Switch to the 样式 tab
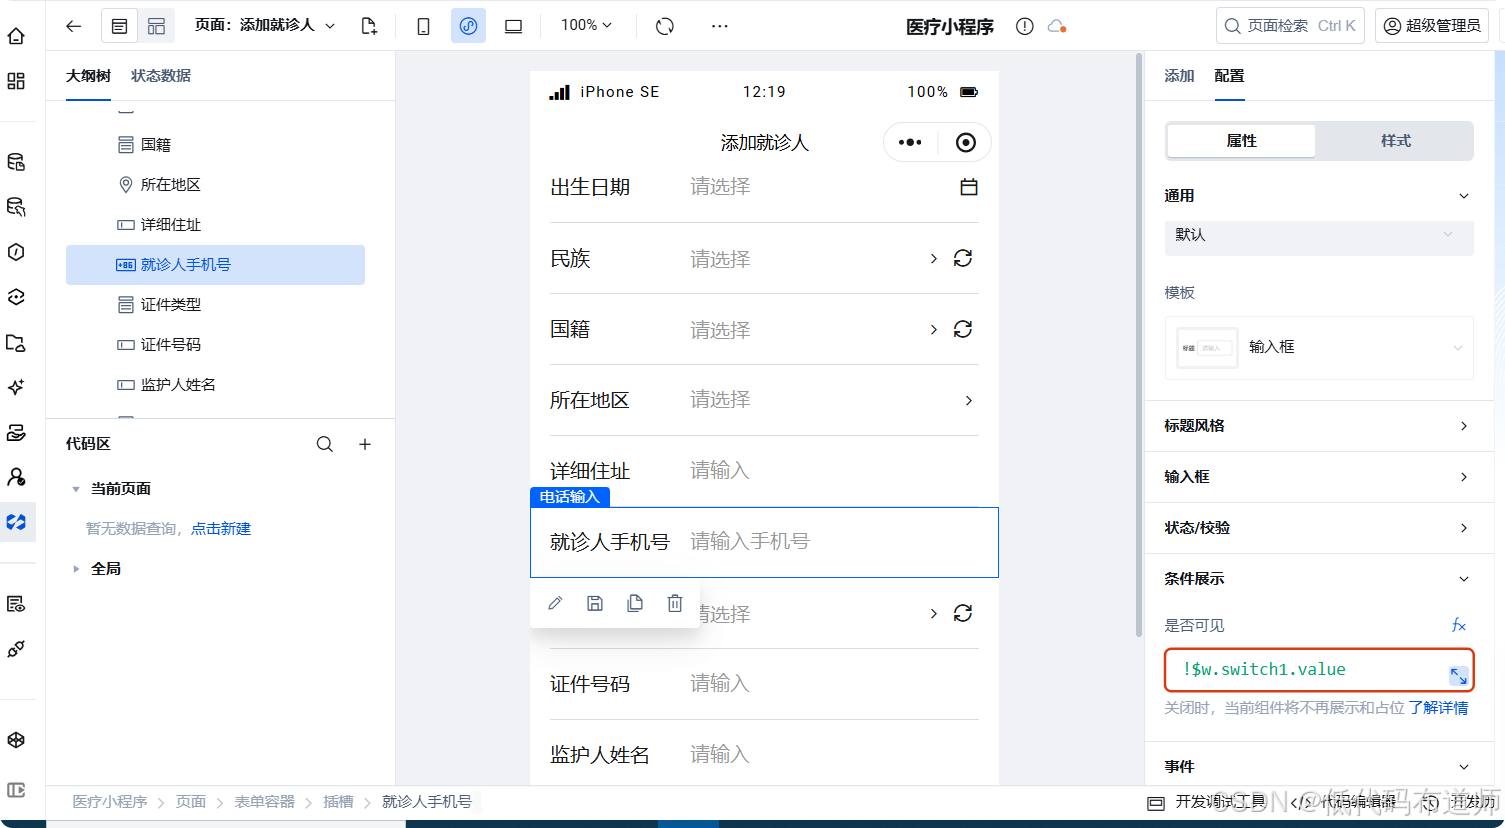 1395,140
